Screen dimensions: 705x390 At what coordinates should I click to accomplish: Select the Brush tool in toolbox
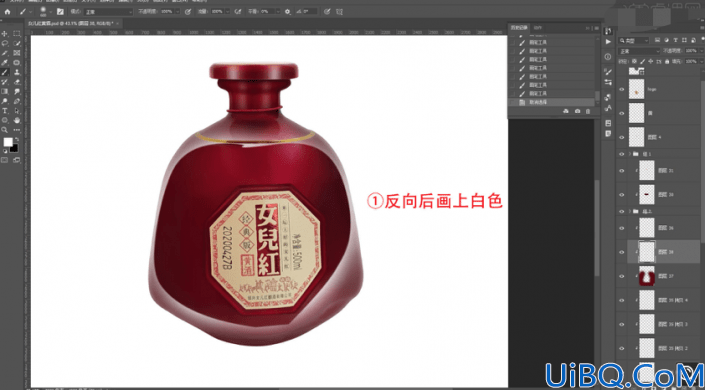point(5,72)
